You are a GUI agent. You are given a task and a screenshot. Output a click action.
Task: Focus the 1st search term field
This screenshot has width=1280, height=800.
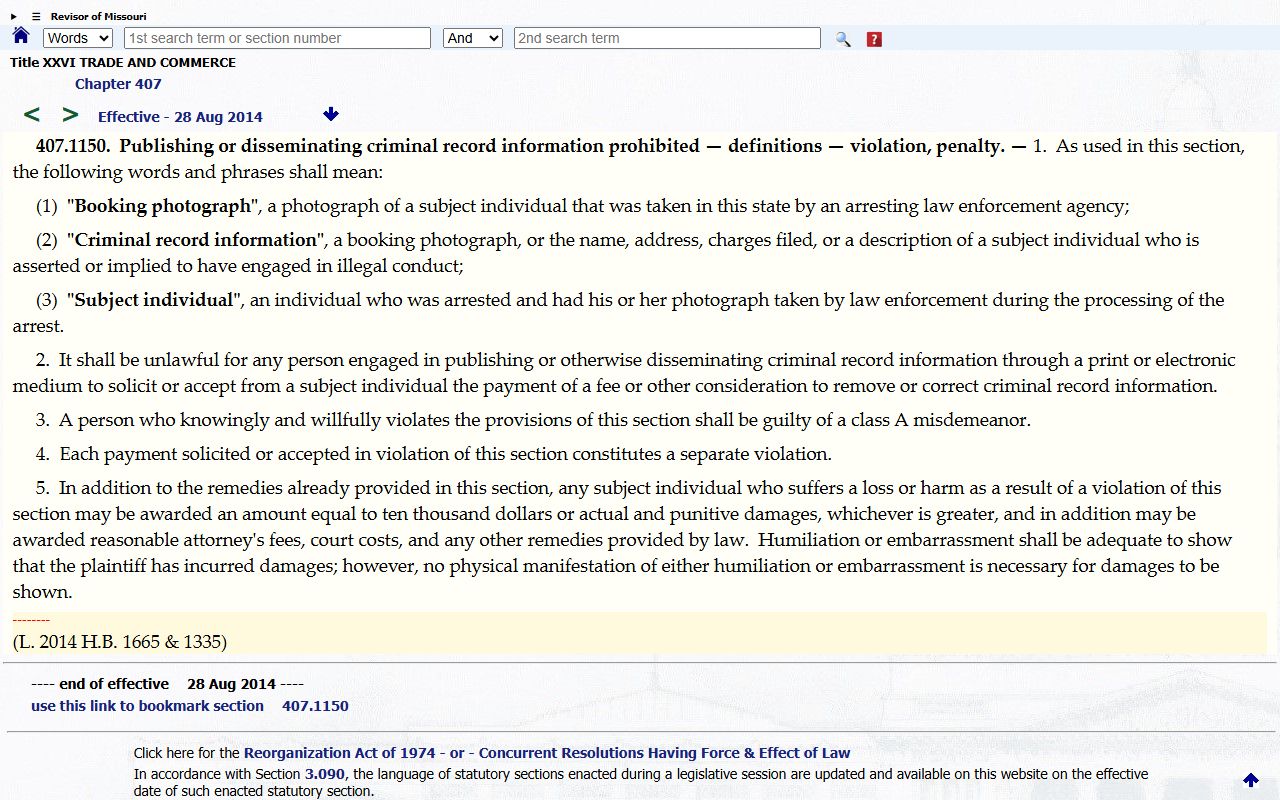click(277, 38)
